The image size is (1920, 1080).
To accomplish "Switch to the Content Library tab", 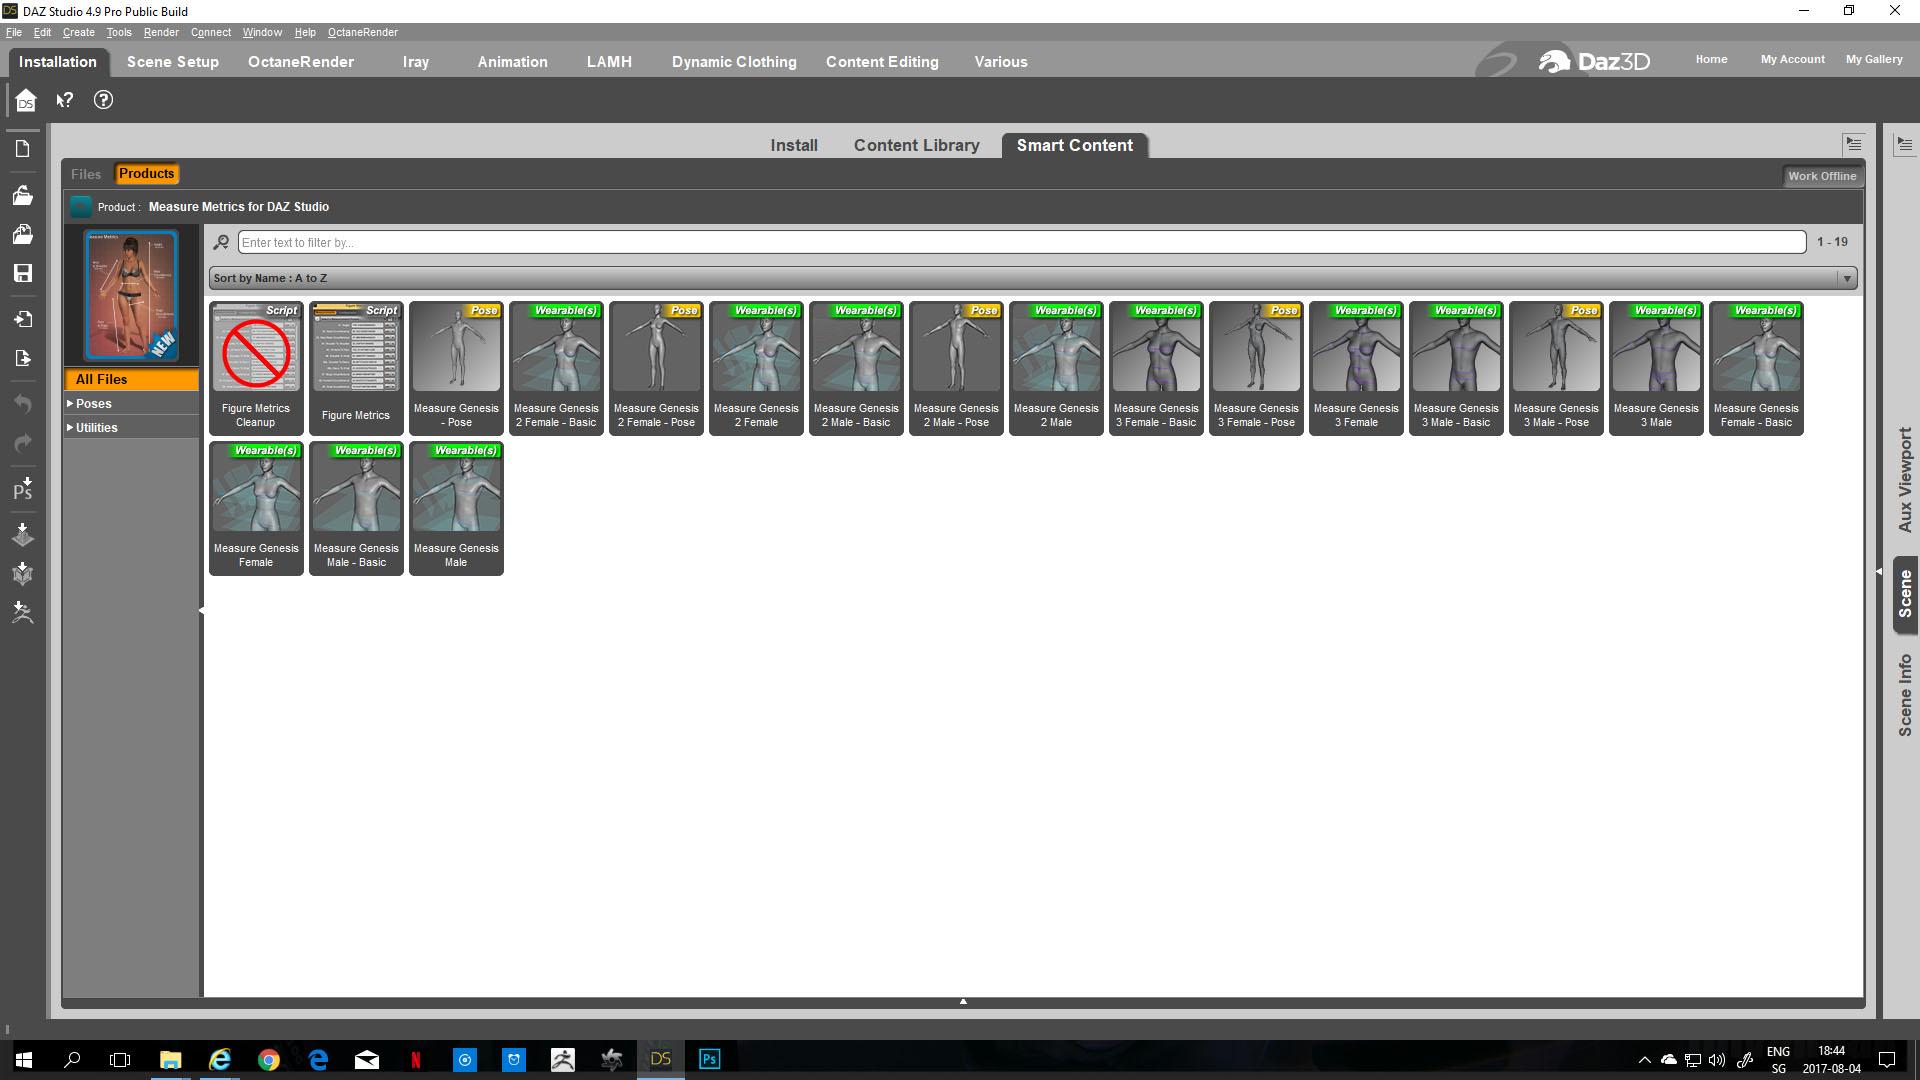I will pyautogui.click(x=916, y=146).
